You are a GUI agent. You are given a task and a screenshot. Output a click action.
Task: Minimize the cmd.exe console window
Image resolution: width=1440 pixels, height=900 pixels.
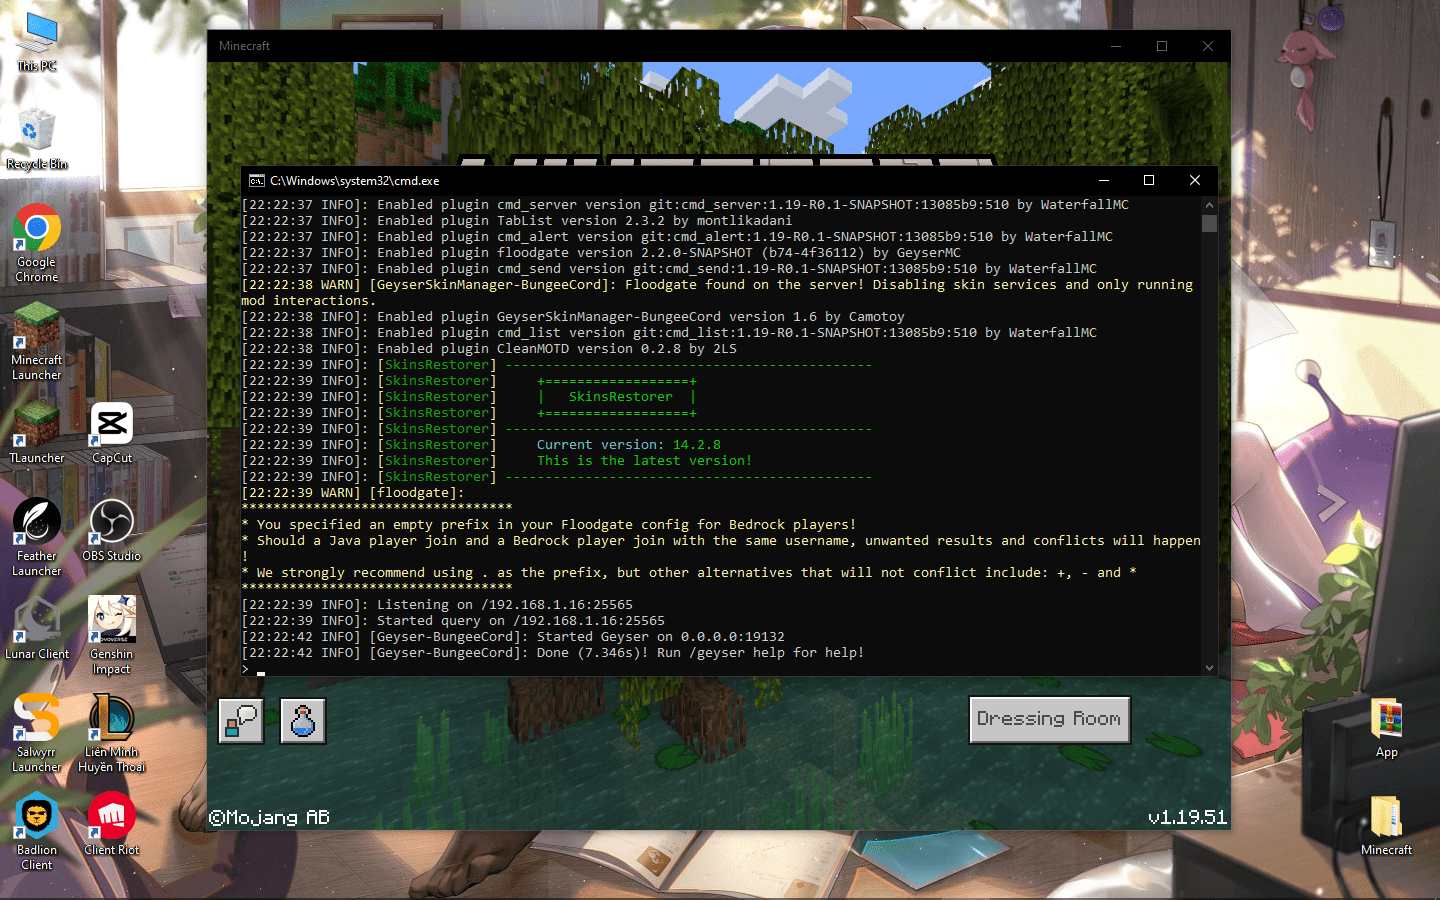click(x=1104, y=180)
